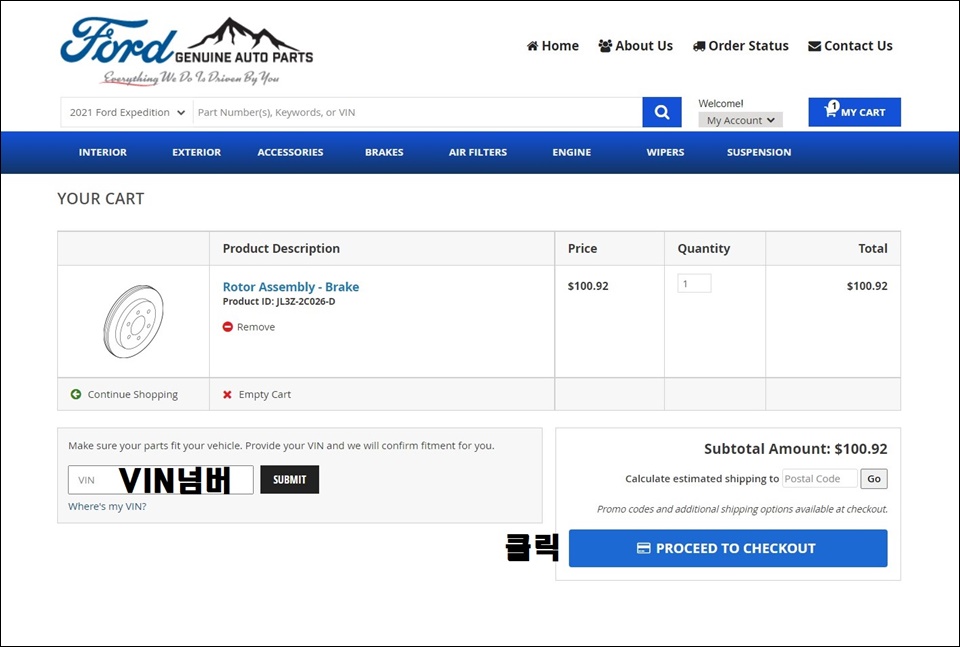Click the Empty Cart link

click(x=264, y=394)
